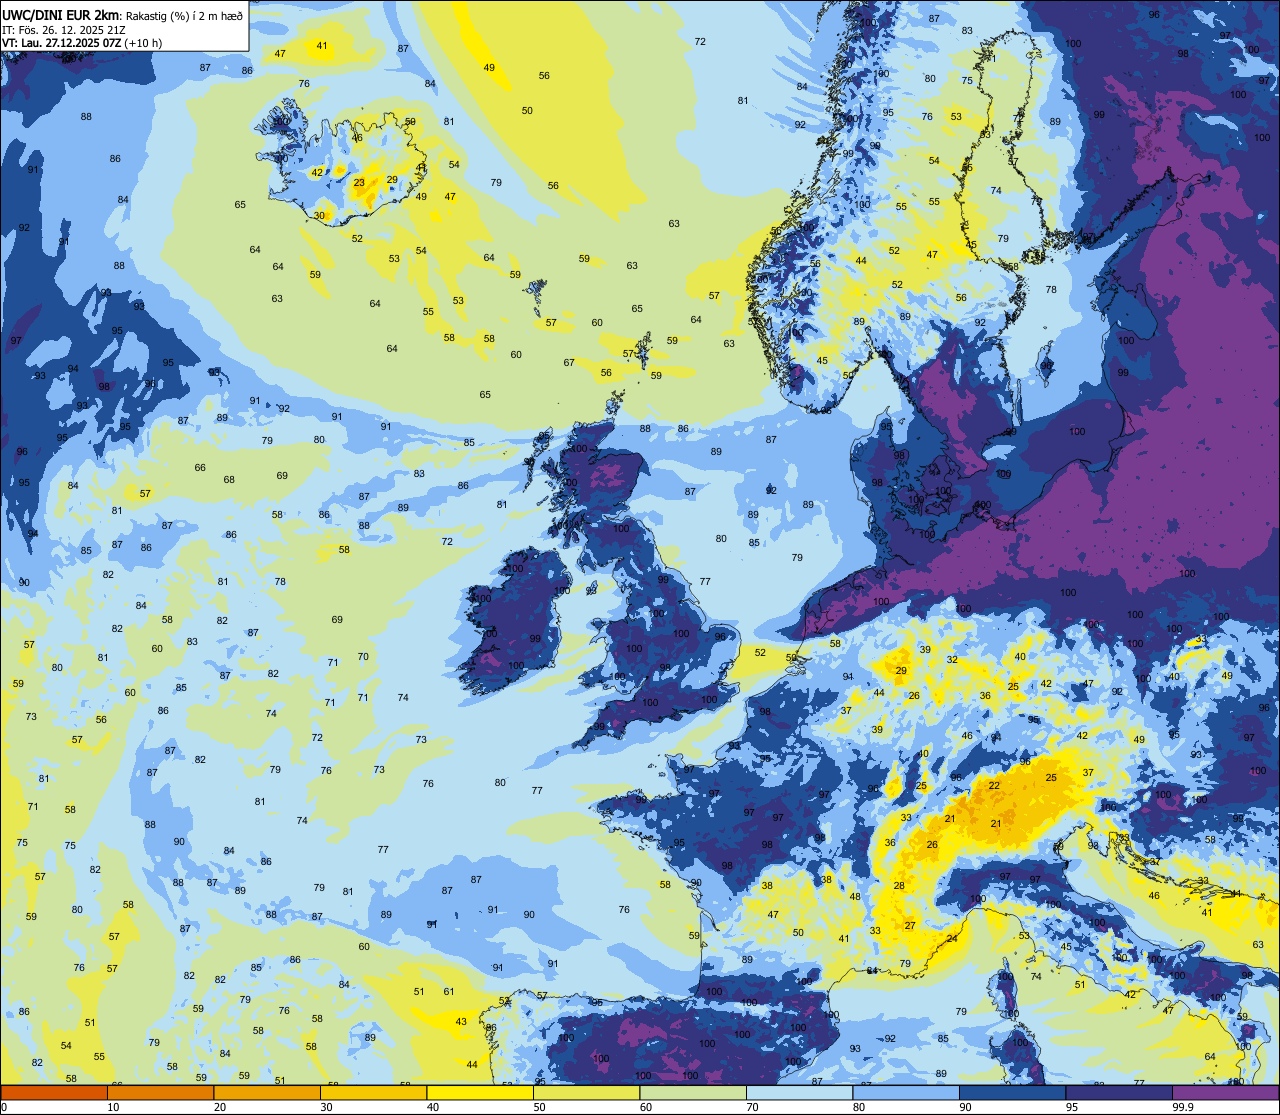Click the purple legend segment above 99.9

(x=1225, y=1093)
